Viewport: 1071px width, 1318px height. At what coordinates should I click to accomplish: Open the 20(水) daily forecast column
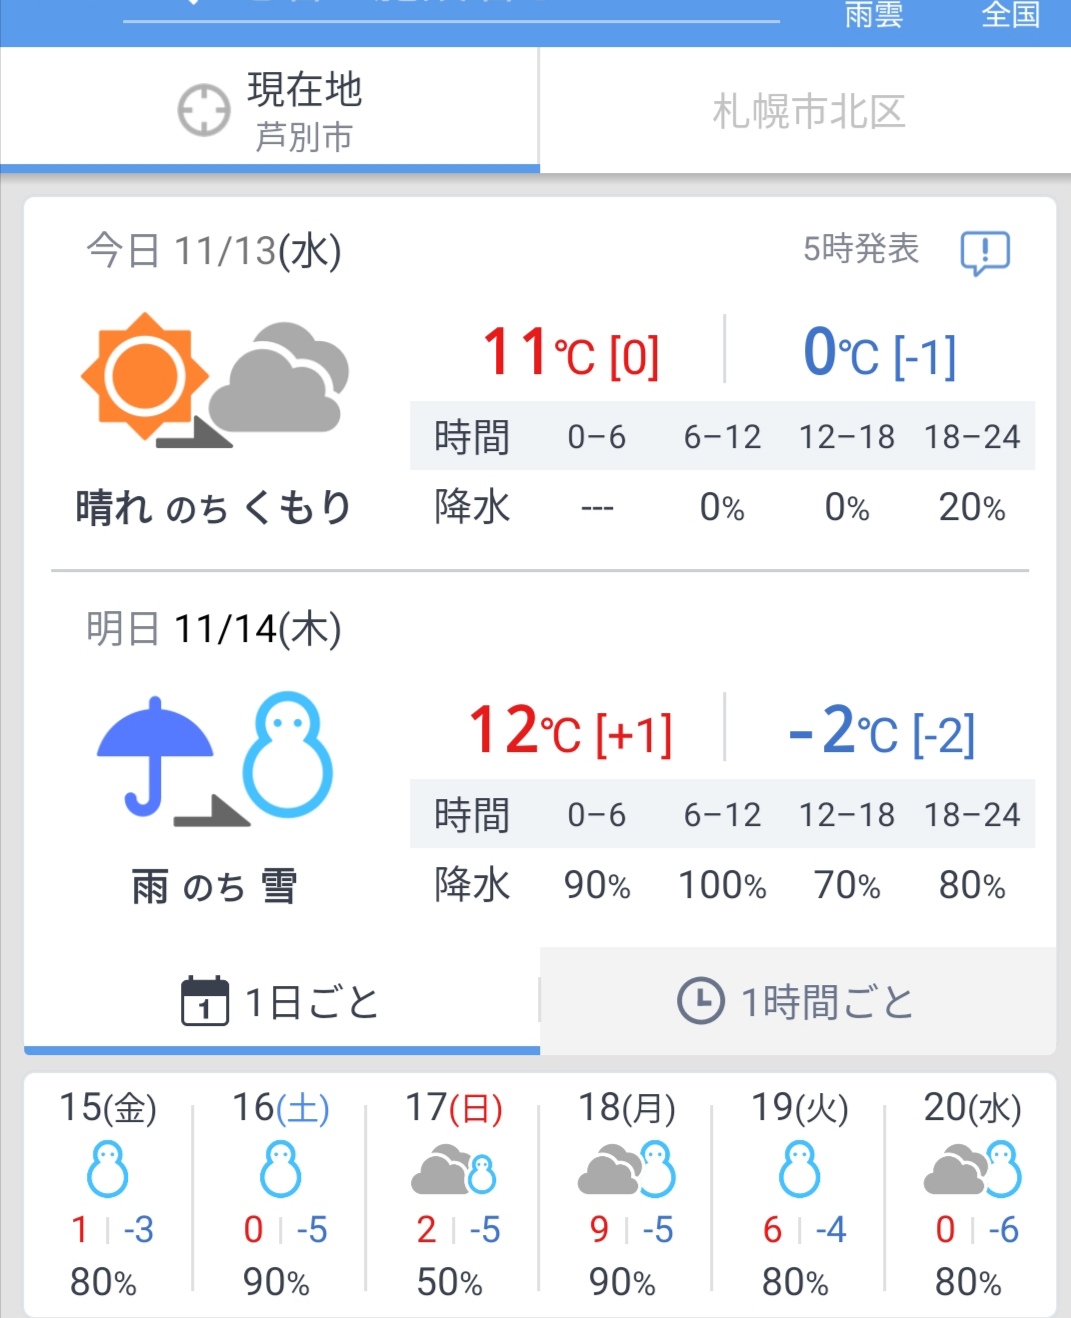point(971,1194)
